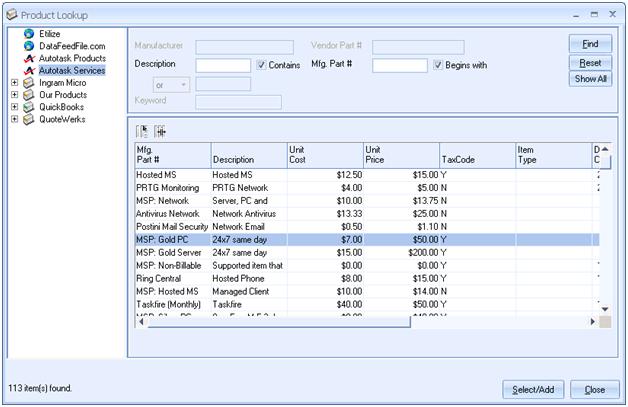The height and width of the screenshot is (407, 628).
Task: Click the Ingram Micro database icon
Action: click(x=28, y=82)
